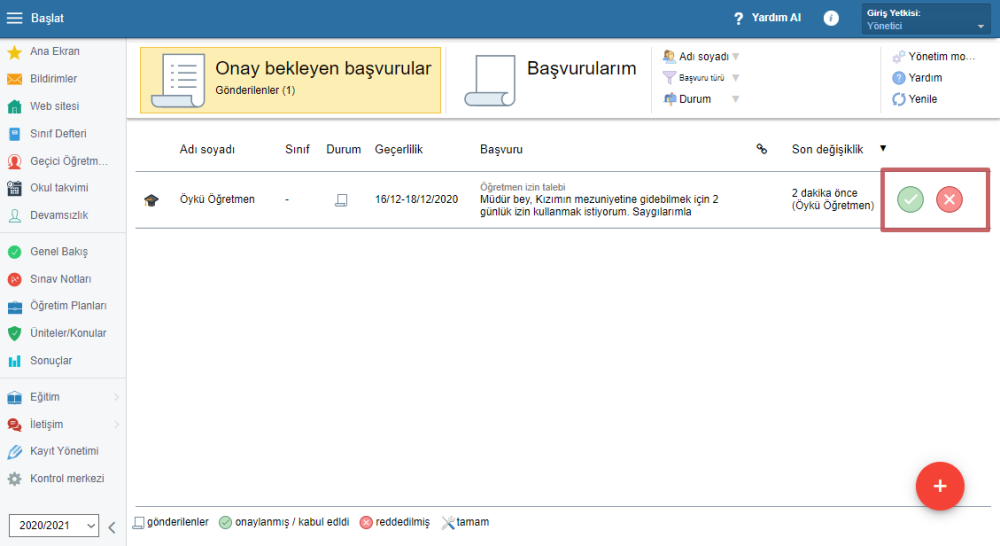The width and height of the screenshot is (1000, 546).
Task: Reject Öykü Öğretmen's request with red X
Action: pyautogui.click(x=949, y=200)
